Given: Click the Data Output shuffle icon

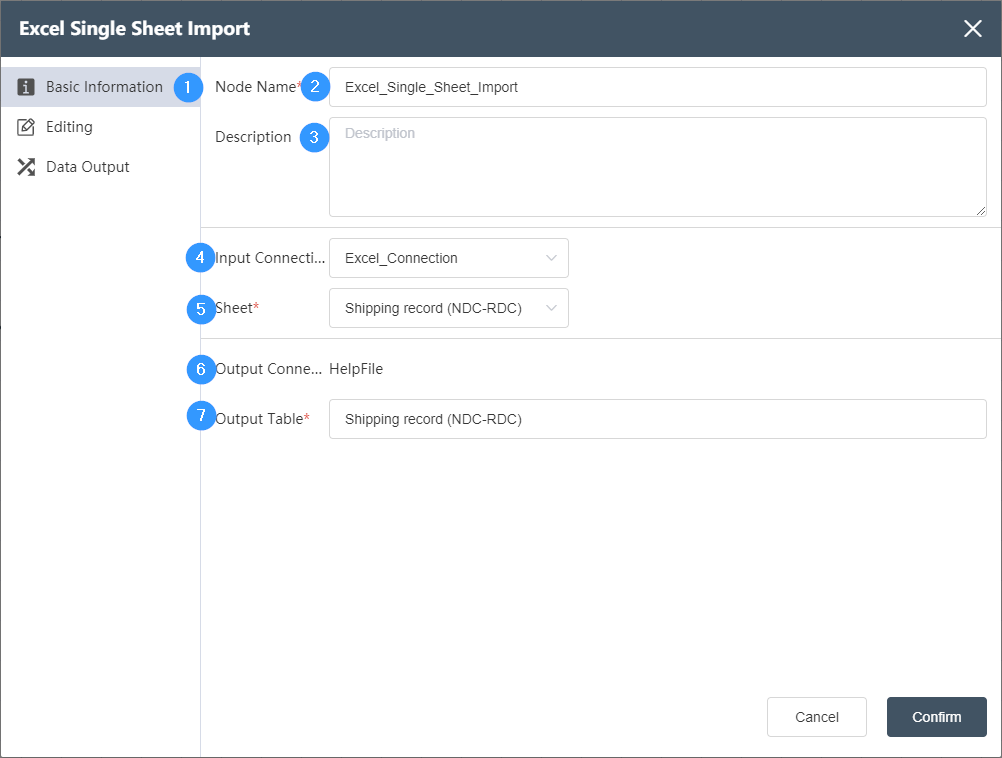Looking at the screenshot, I should pyautogui.click(x=26, y=167).
